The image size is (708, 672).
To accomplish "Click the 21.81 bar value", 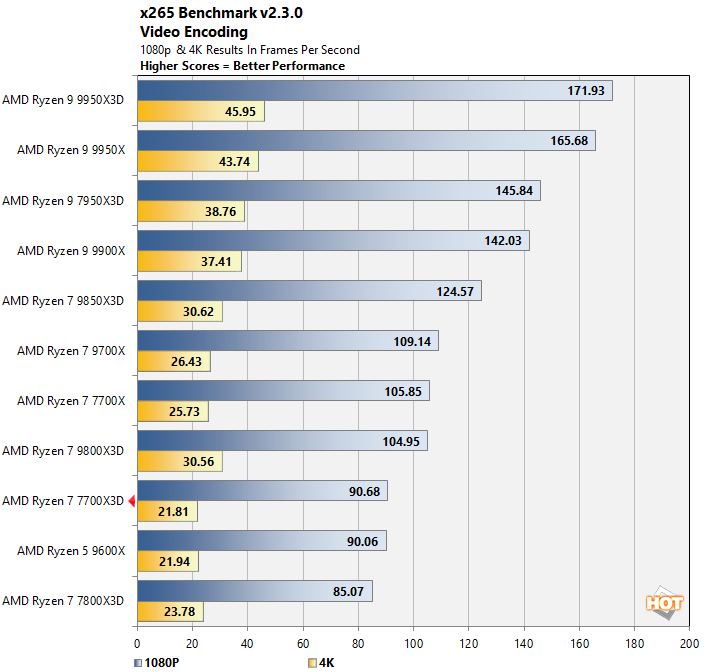I will click(173, 512).
